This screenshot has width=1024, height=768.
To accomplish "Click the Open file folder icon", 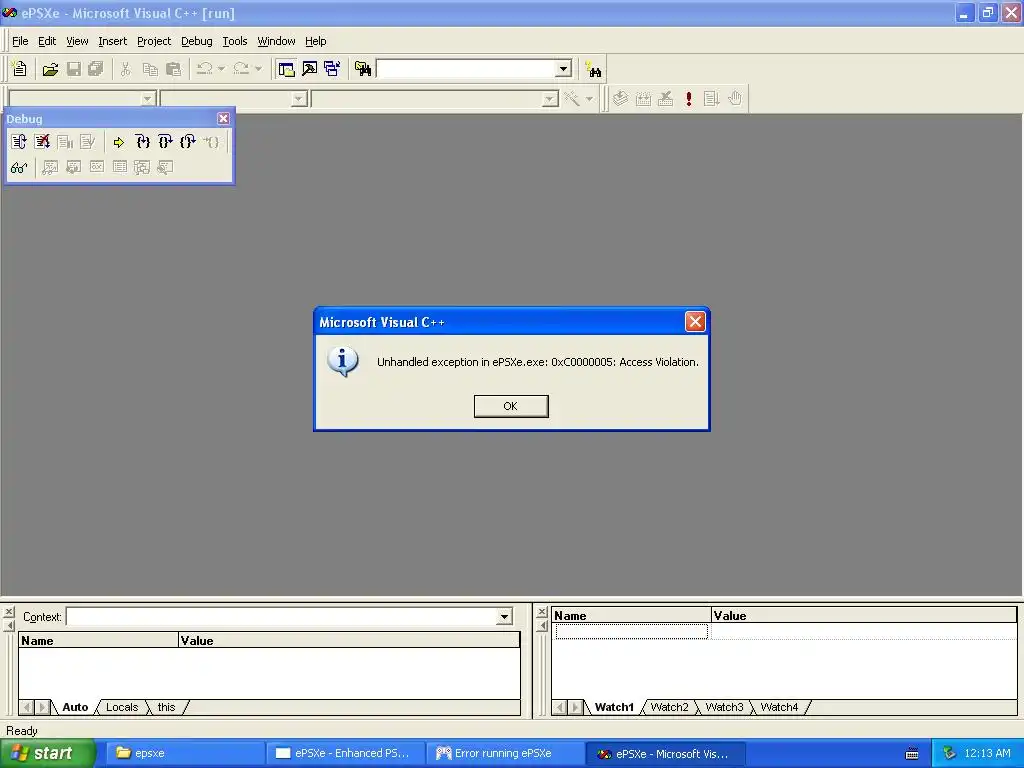I will (x=50, y=69).
